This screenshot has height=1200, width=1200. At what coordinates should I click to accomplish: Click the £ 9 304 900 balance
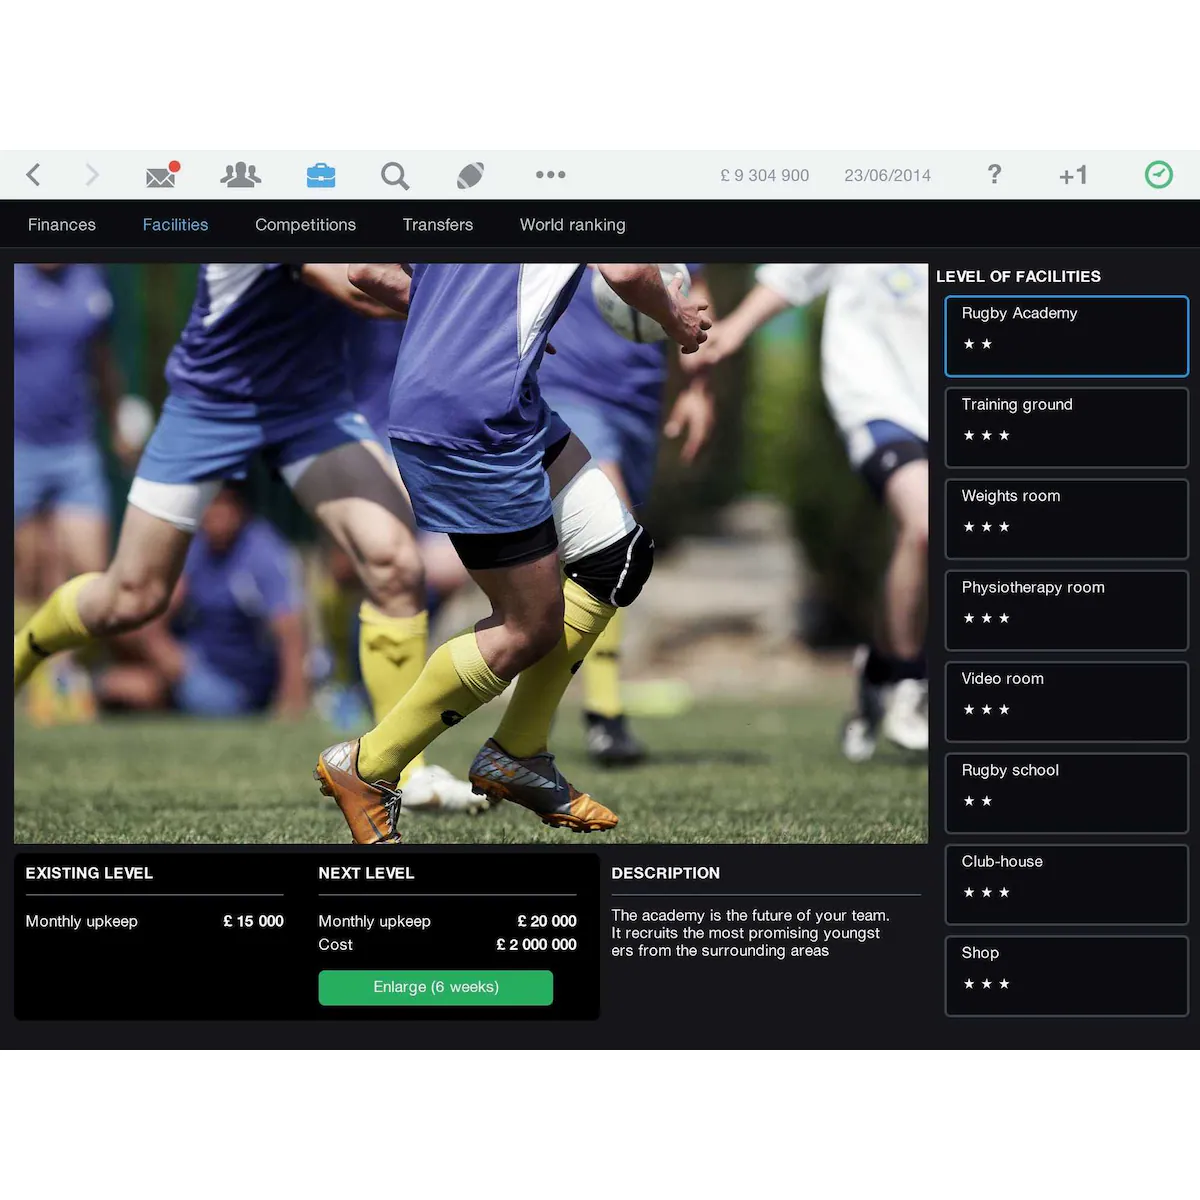click(x=765, y=175)
